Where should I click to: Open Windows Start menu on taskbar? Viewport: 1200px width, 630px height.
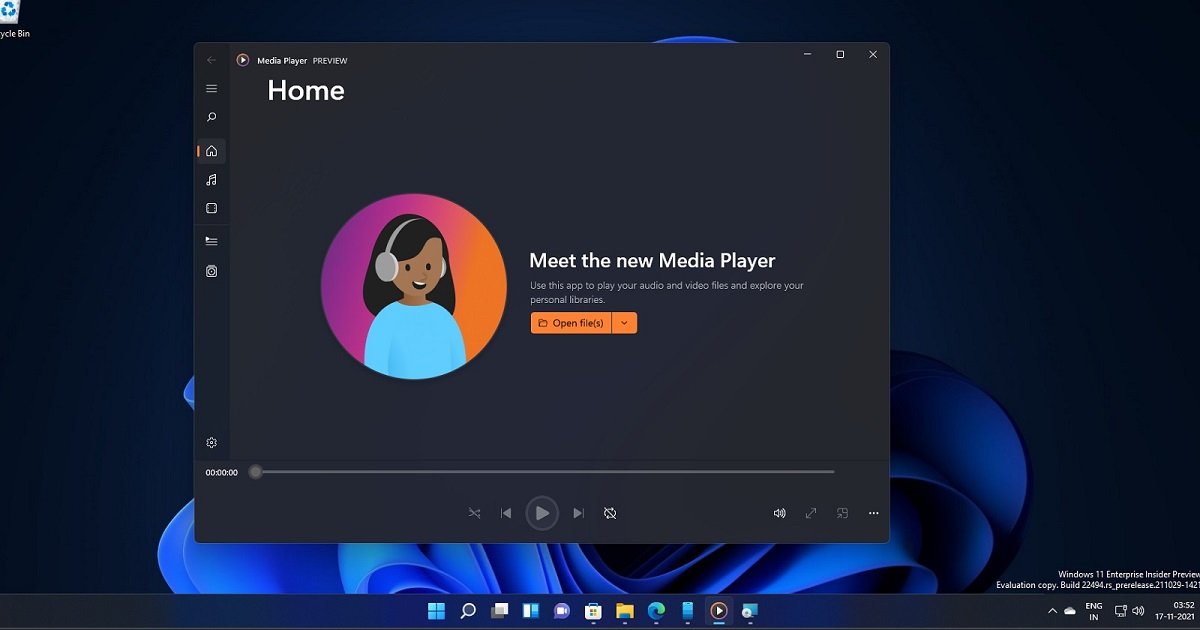pyautogui.click(x=437, y=611)
